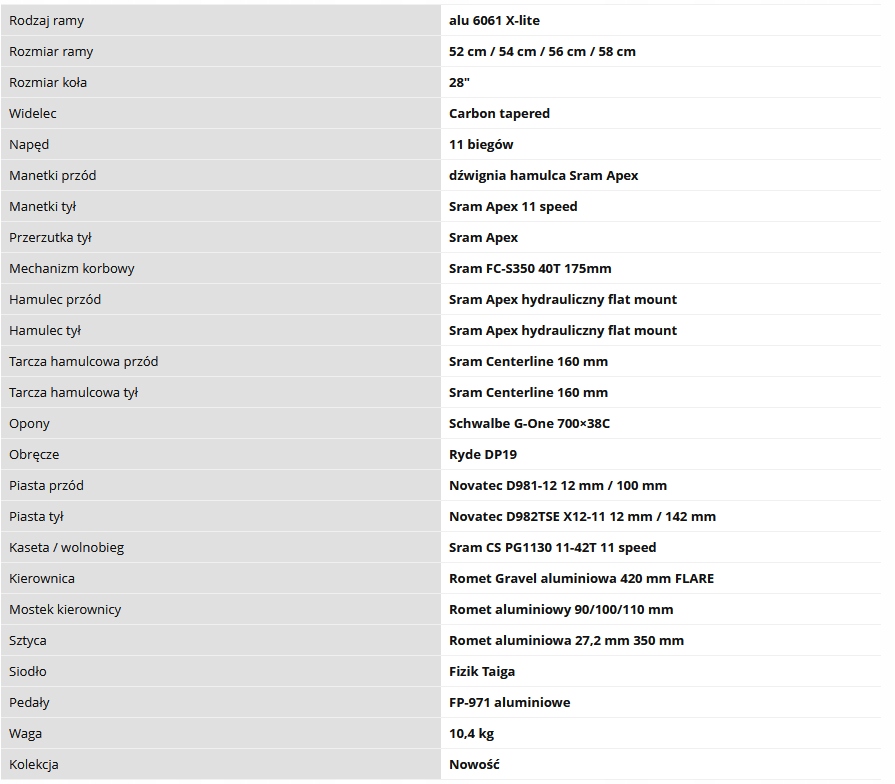Screen dimensions: 895x784
Task: Click the 'Rodzaj ramy' label cell
Action: tap(46, 20)
